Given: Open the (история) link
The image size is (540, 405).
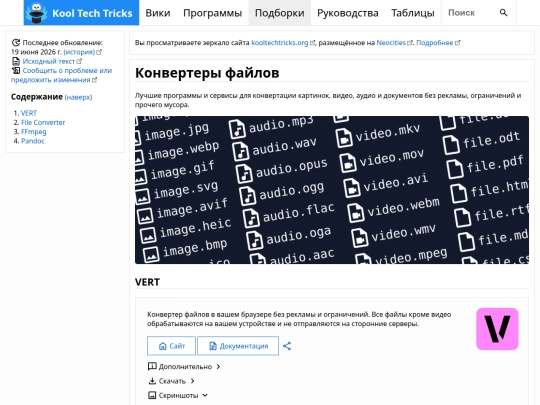Looking at the screenshot, I should click(x=79, y=52).
